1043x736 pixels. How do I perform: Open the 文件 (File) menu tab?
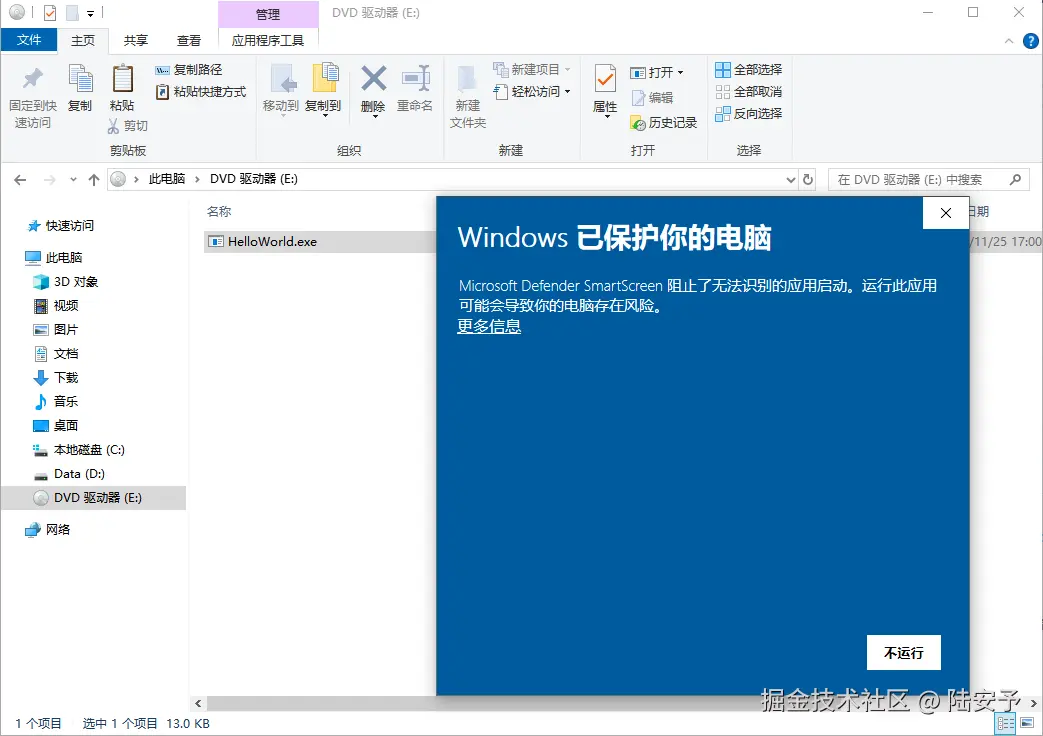[29, 40]
